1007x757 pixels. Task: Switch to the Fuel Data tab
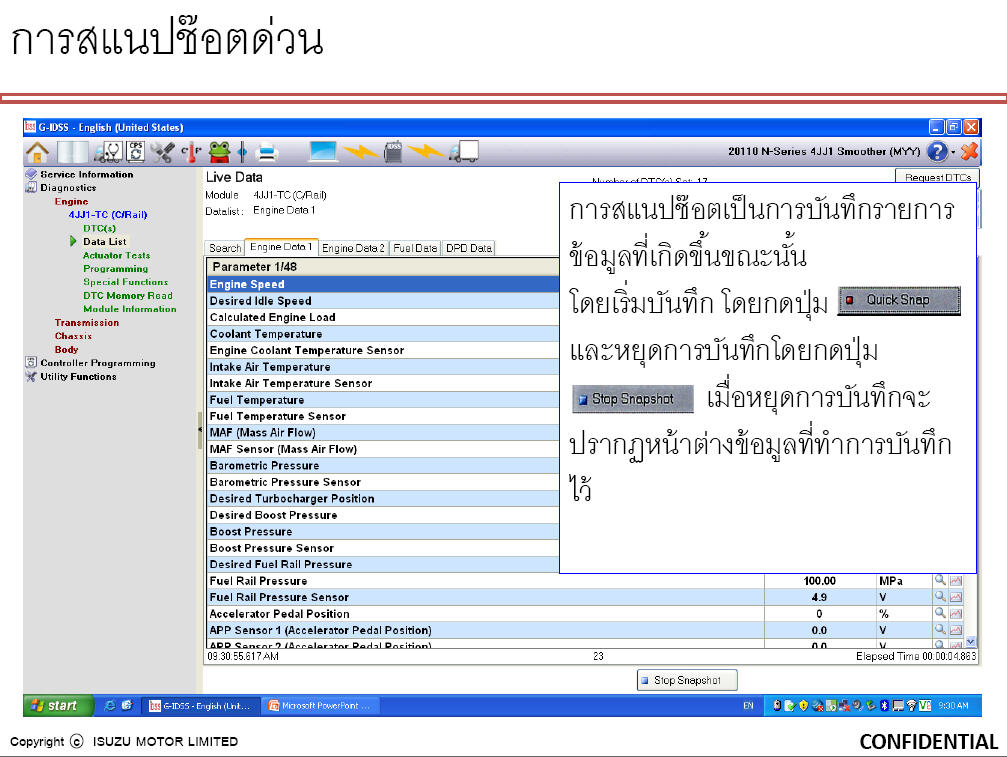tap(415, 248)
